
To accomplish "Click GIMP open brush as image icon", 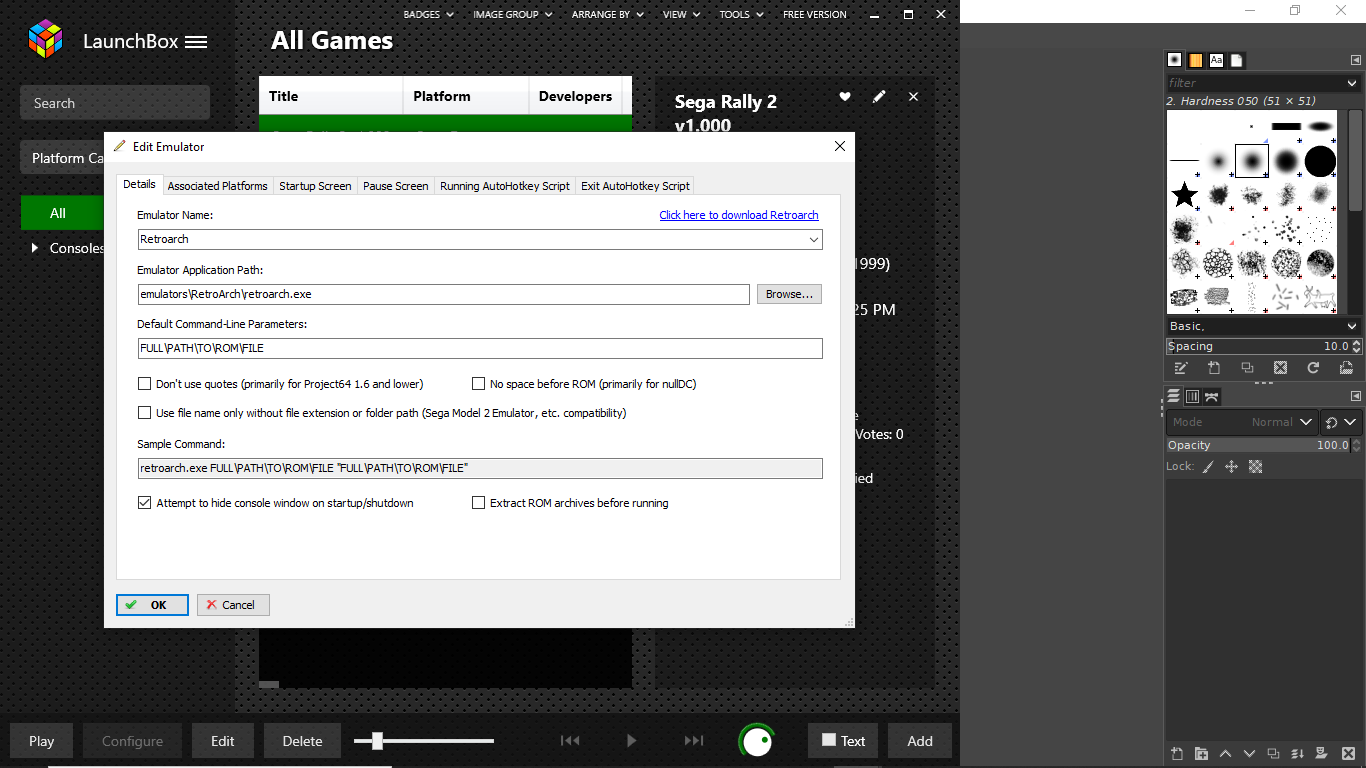I will [1346, 368].
